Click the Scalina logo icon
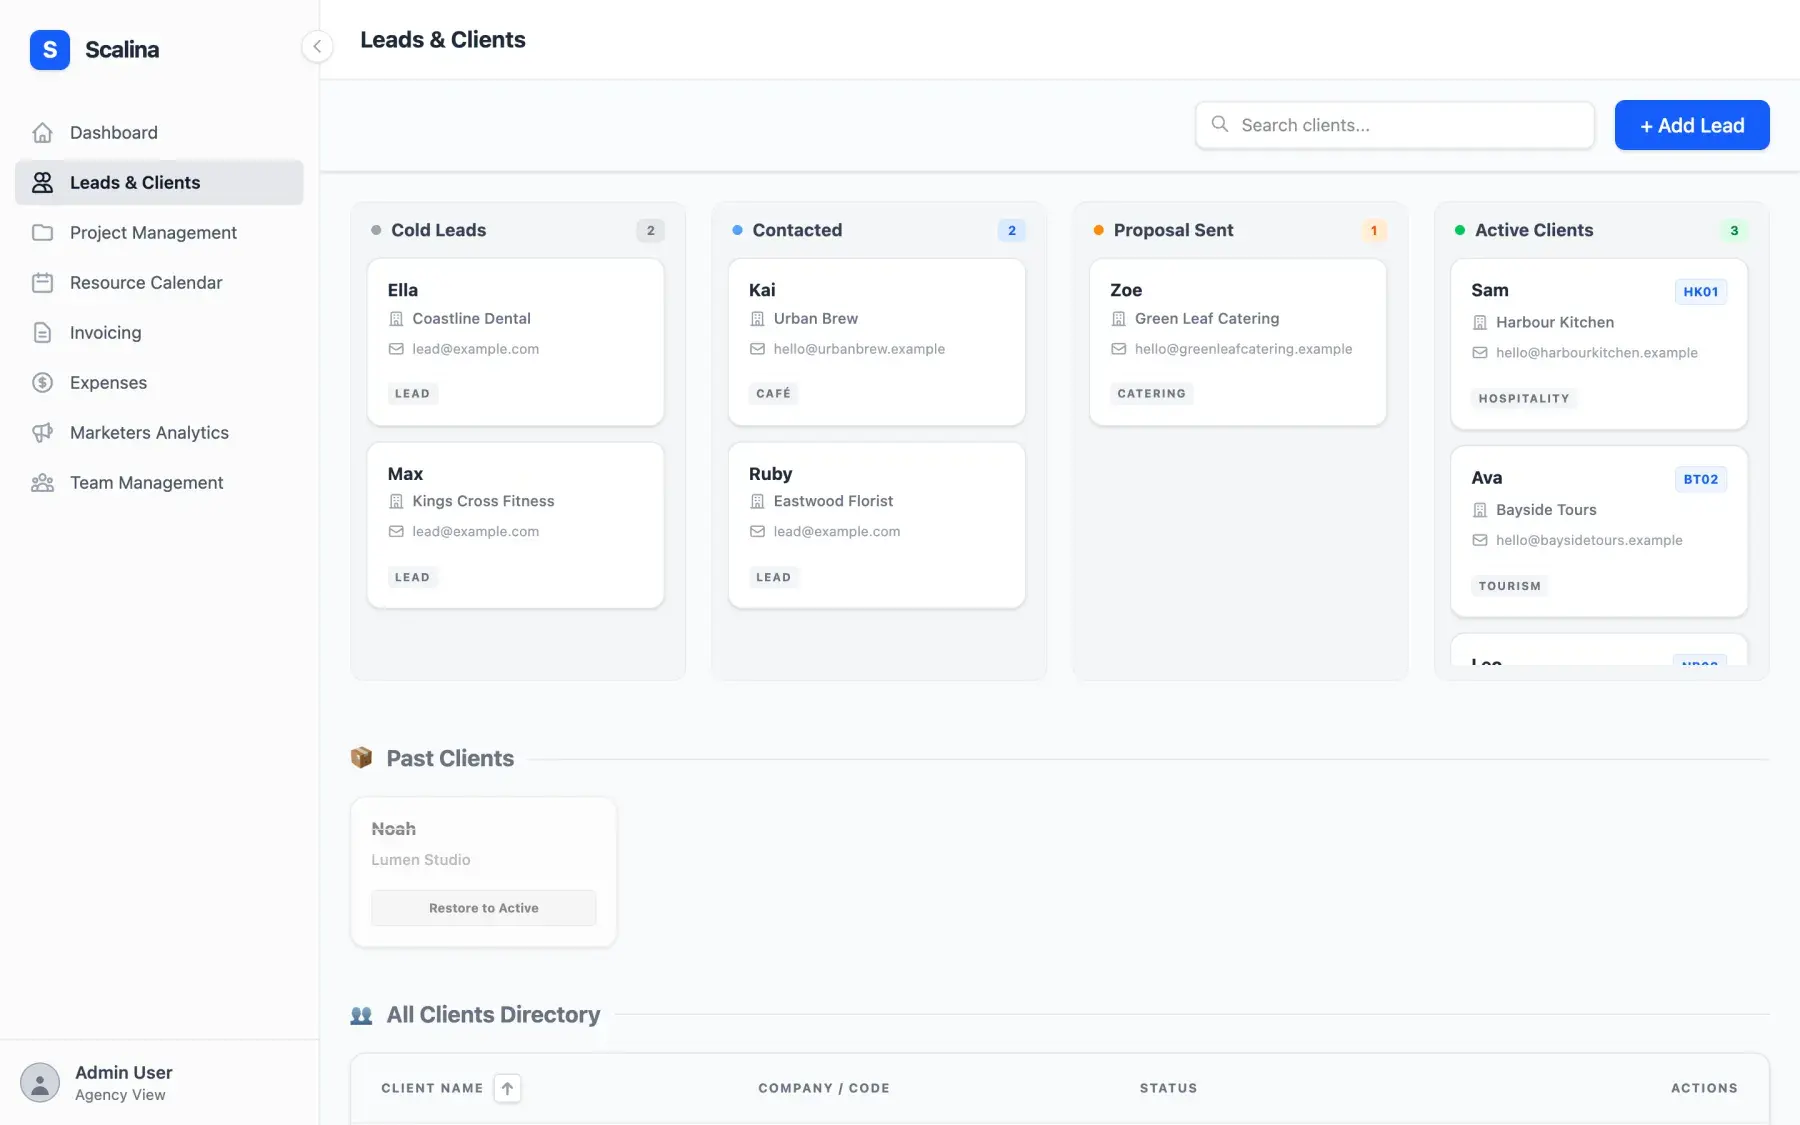Viewport: 1800px width, 1125px height. pyautogui.click(x=50, y=49)
